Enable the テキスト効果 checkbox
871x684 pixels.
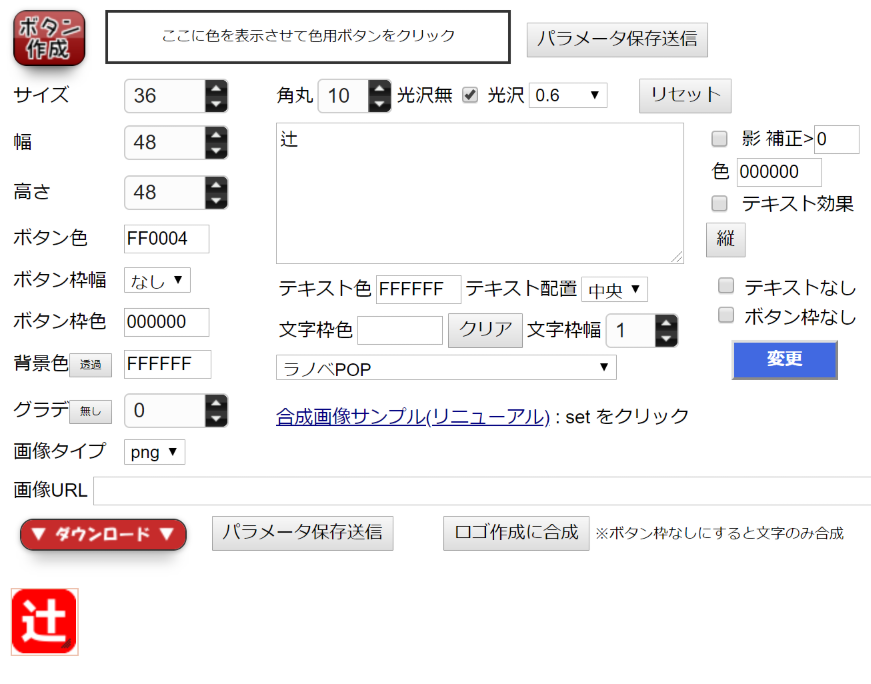pyautogui.click(x=719, y=203)
